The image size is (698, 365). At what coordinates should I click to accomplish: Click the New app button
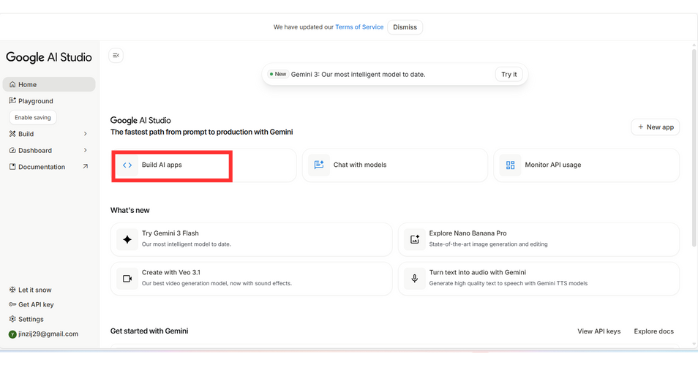coord(655,127)
